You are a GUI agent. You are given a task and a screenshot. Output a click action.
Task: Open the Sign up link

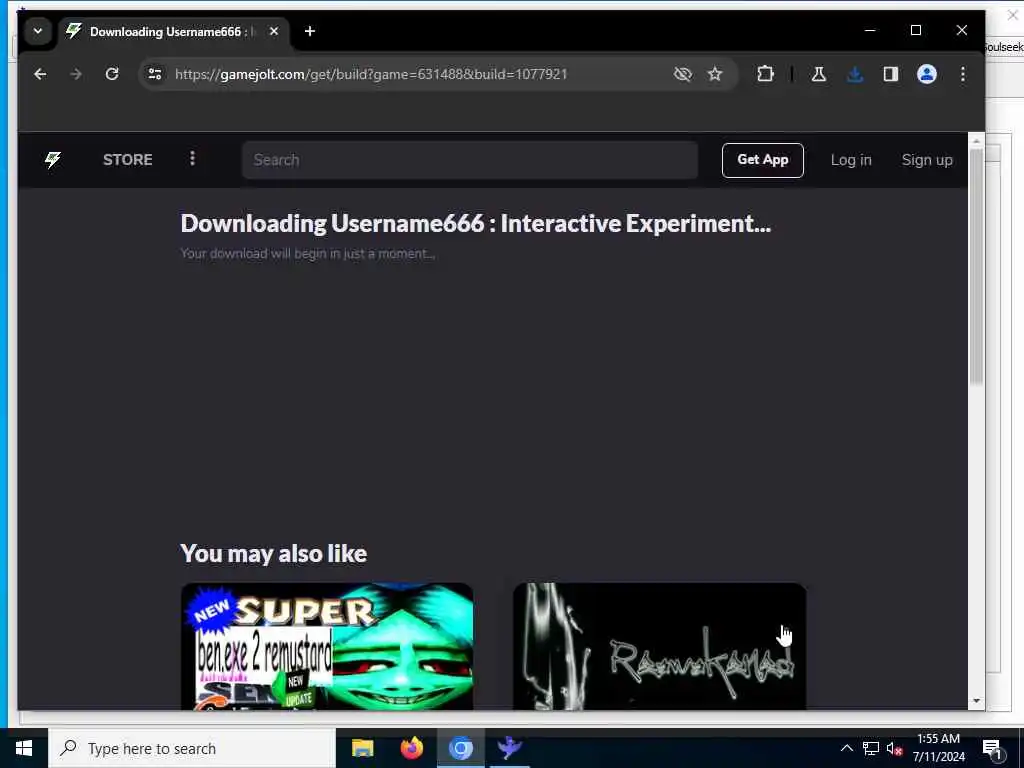tap(927, 160)
